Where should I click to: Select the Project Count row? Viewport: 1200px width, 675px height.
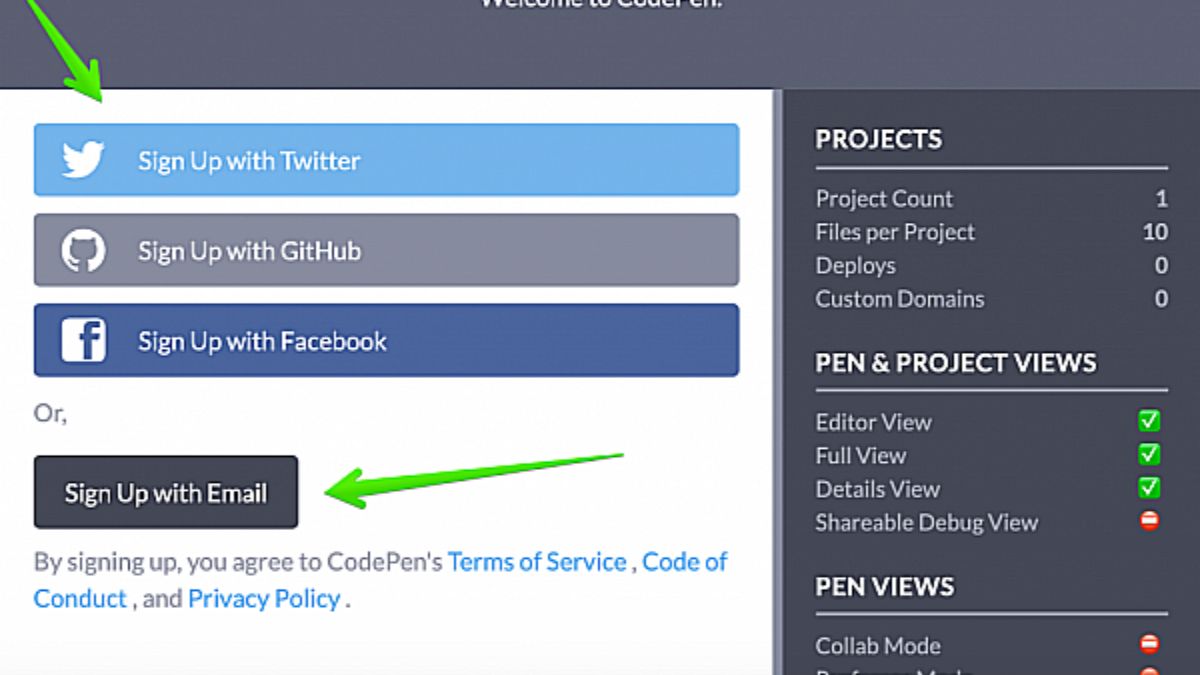point(991,198)
